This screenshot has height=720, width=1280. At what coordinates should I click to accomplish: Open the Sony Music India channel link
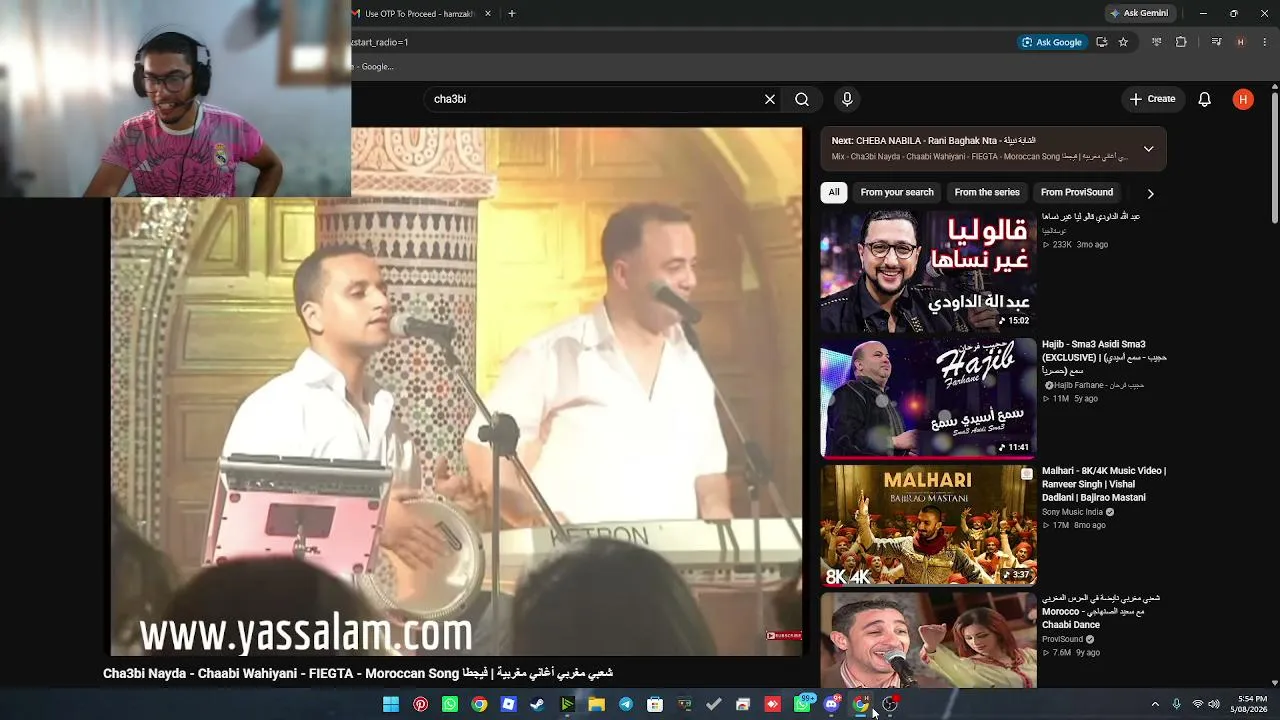1073,512
